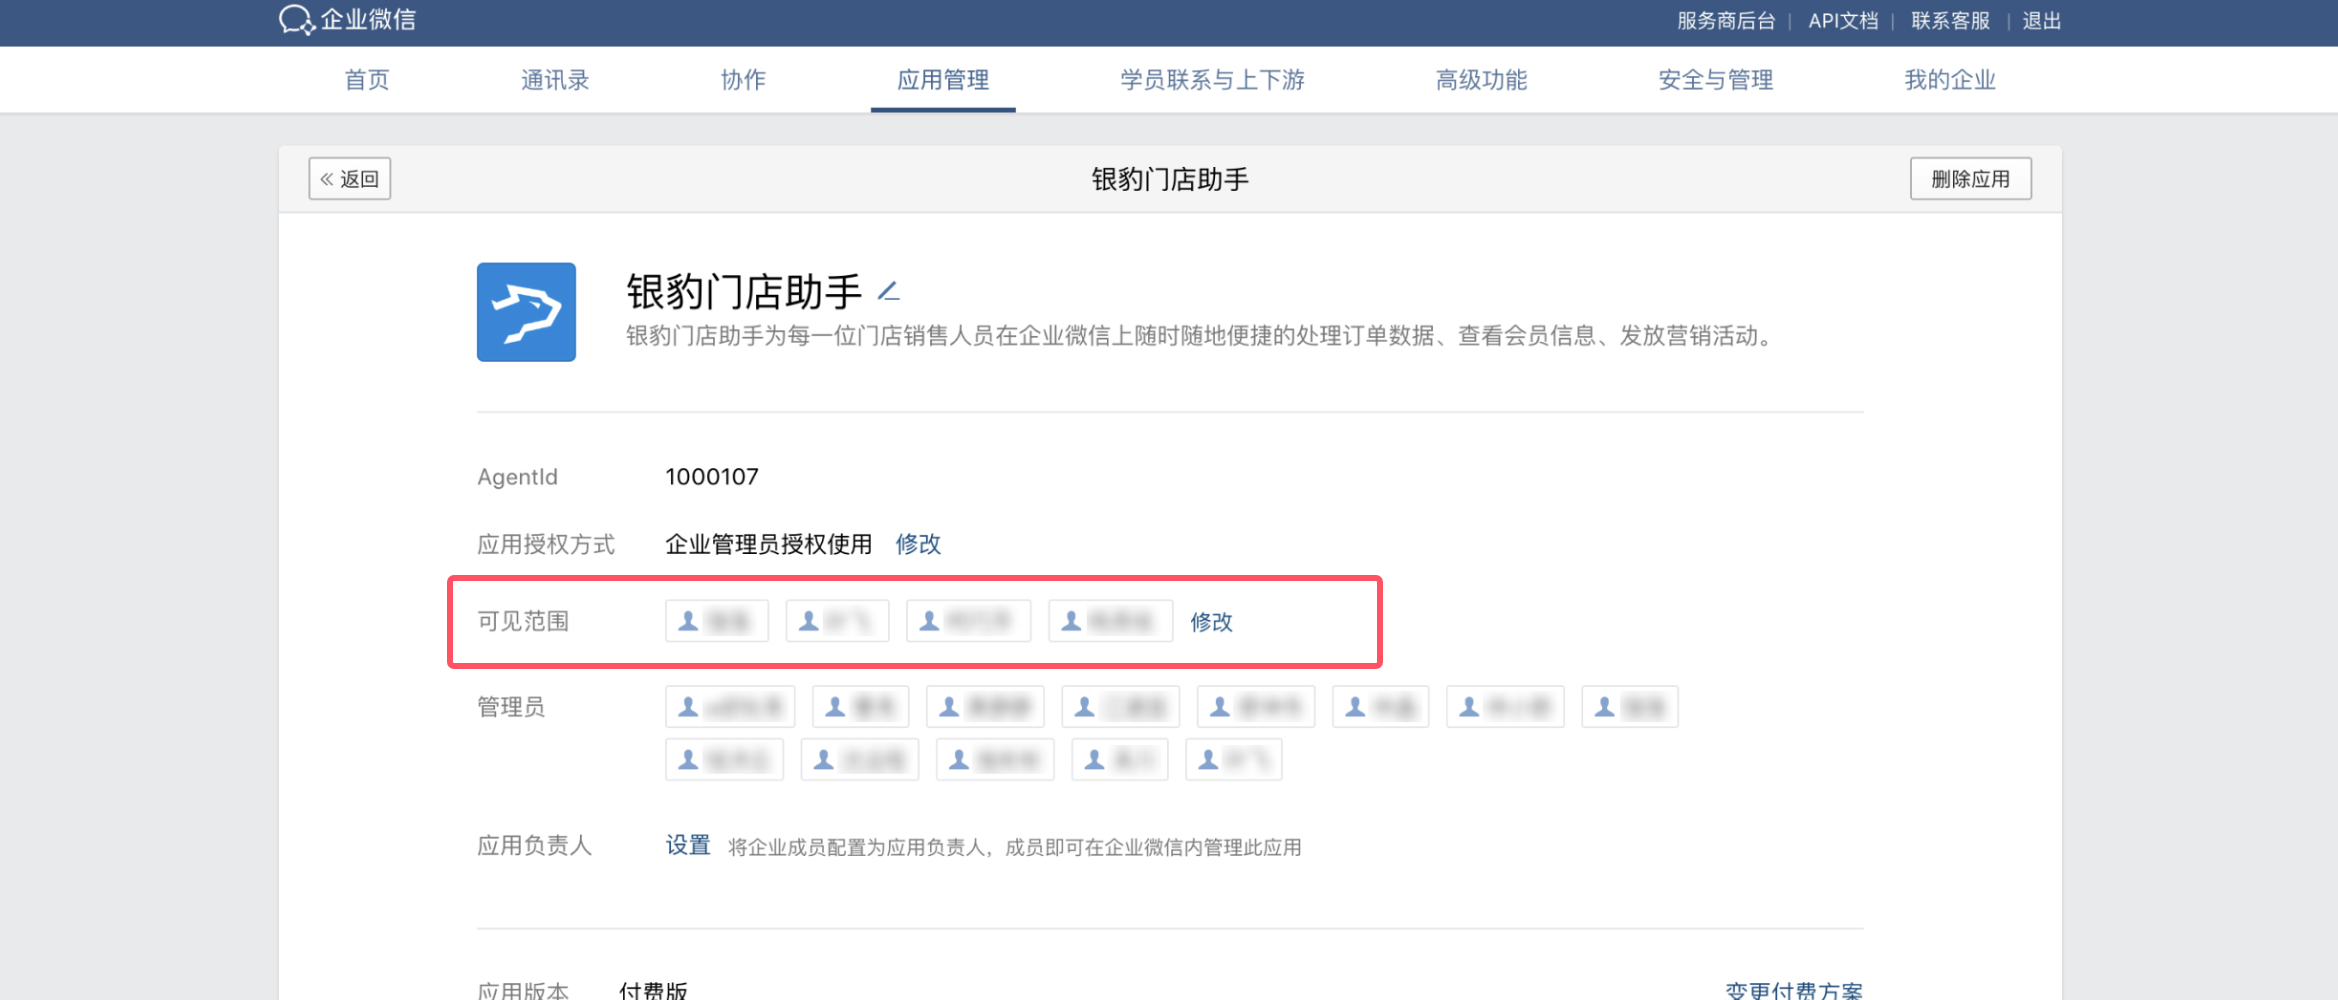The image size is (2338, 1000).
Task: Click the 企业微信 logo icon
Action: 296,20
